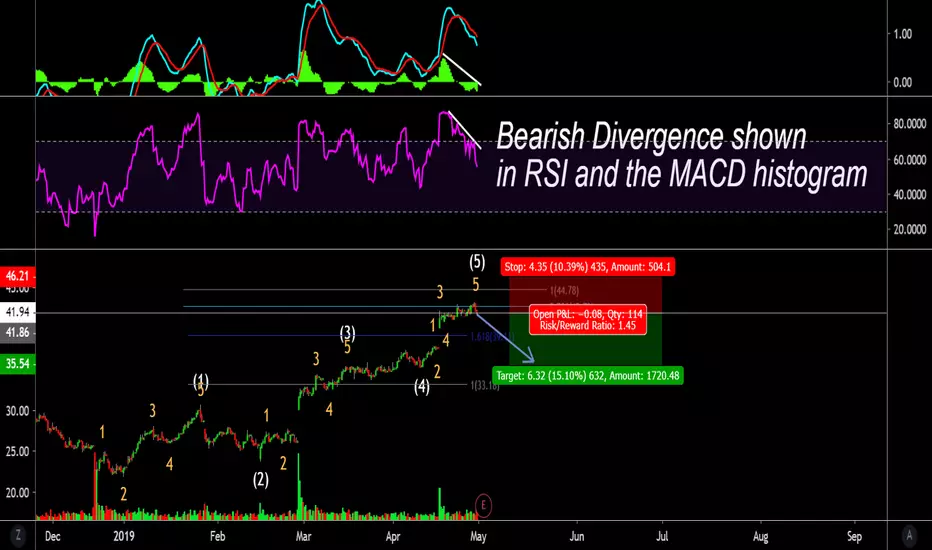Image resolution: width=932 pixels, height=550 pixels.
Task: Click the Jun label on time axis
Action: [x=577, y=536]
